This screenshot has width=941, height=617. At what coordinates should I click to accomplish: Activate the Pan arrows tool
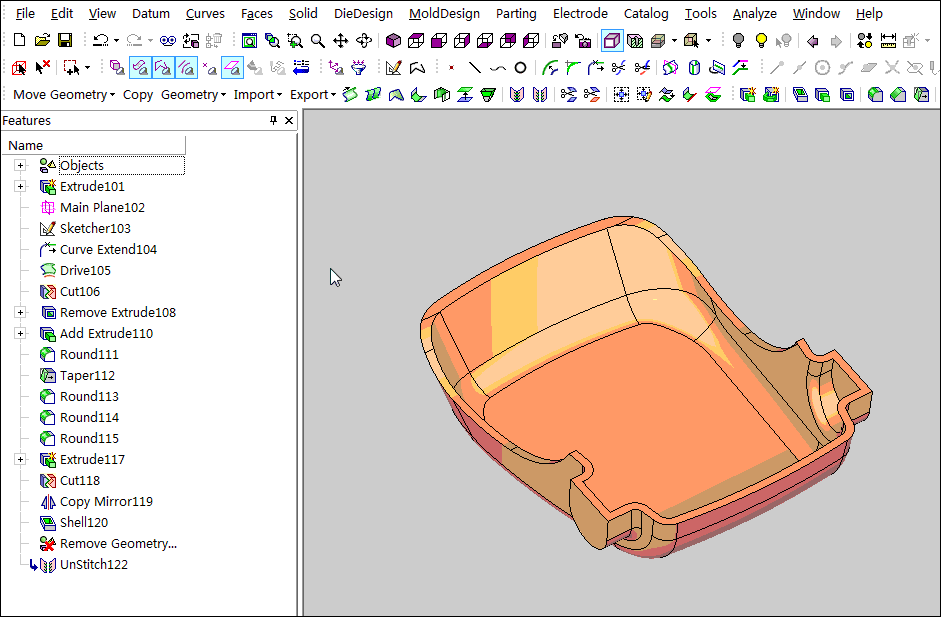pos(341,41)
